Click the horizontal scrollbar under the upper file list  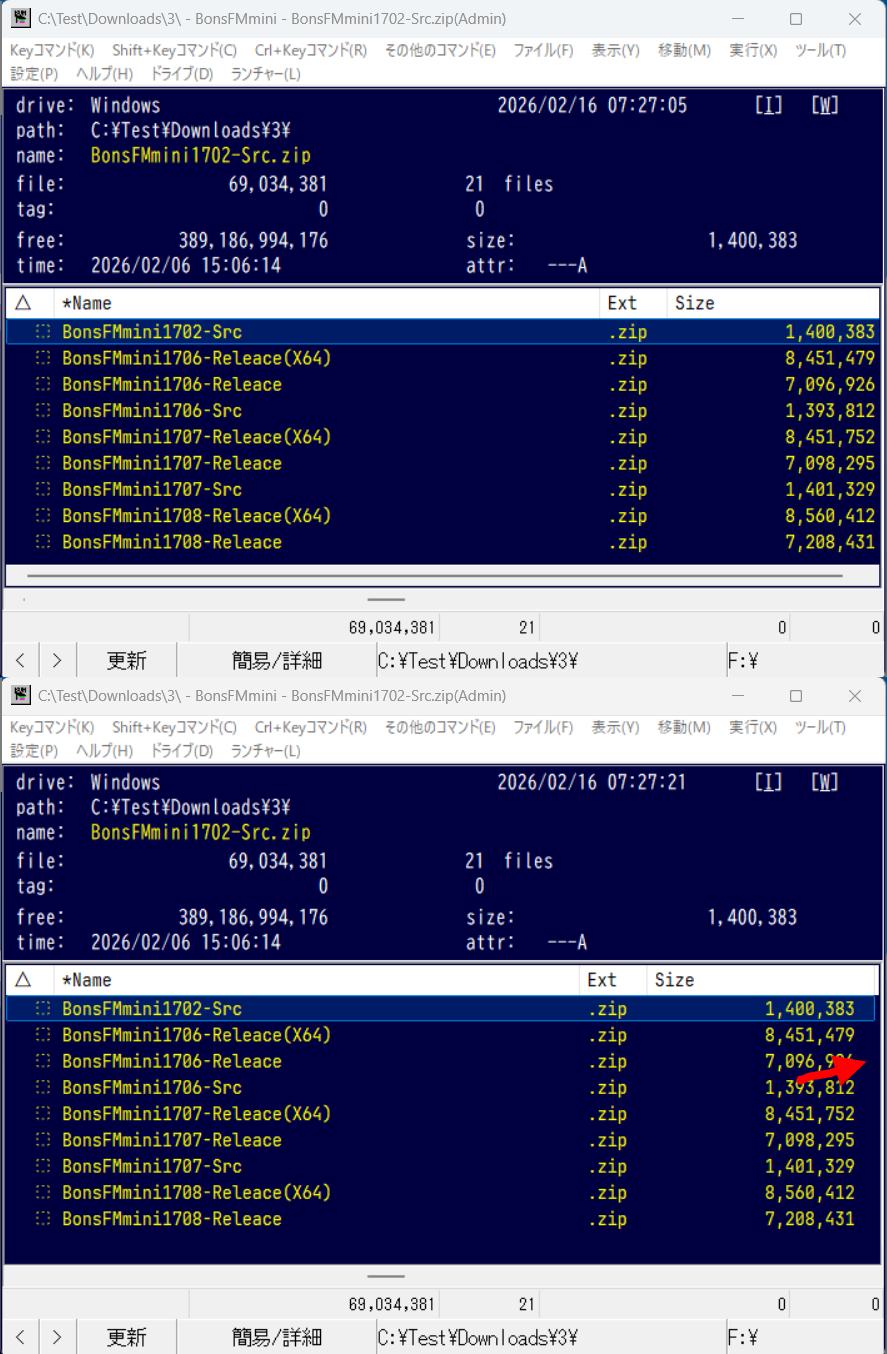pos(434,577)
